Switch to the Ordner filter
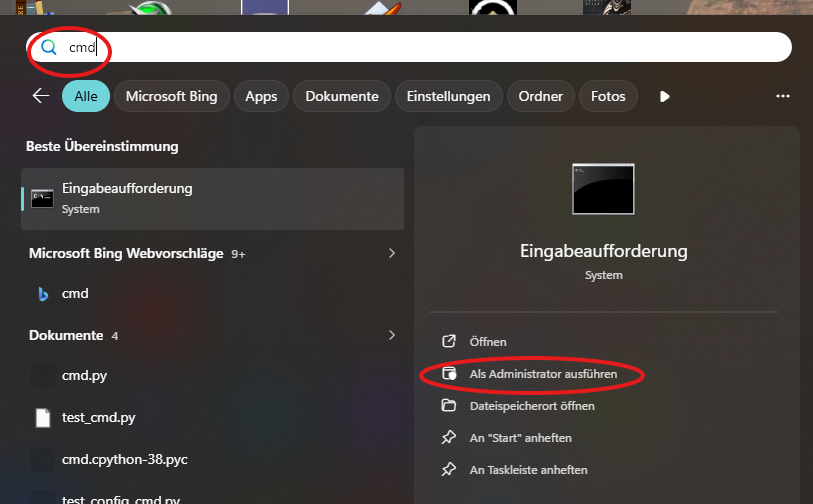 [x=541, y=96]
